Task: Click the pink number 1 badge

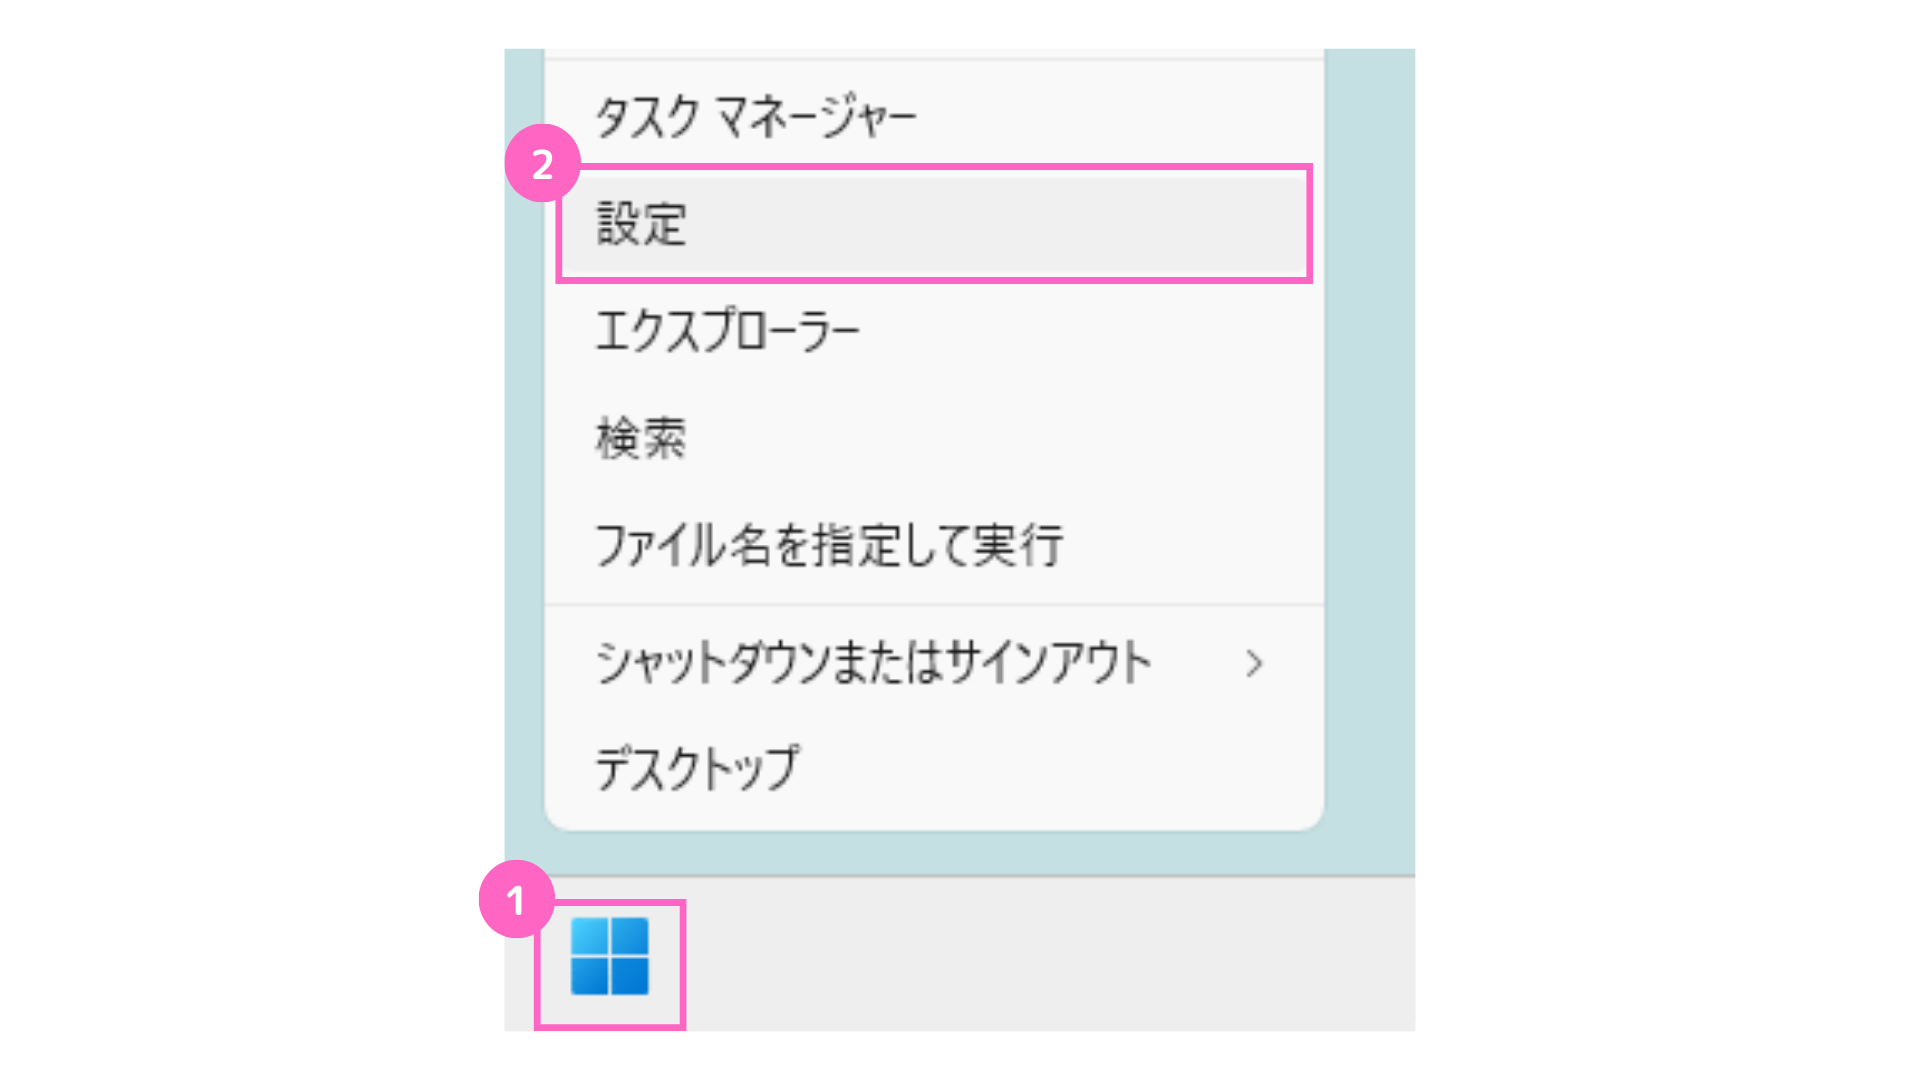Action: pyautogui.click(x=517, y=900)
